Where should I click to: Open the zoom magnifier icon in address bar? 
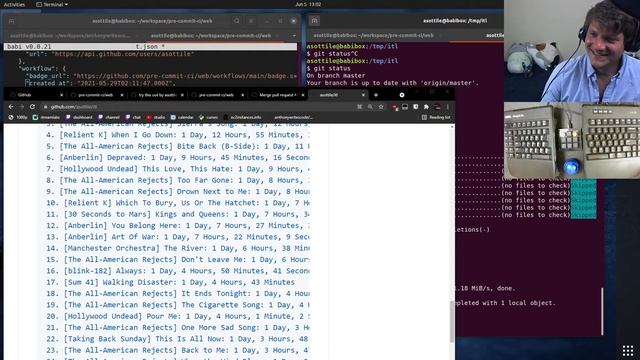tap(370, 107)
